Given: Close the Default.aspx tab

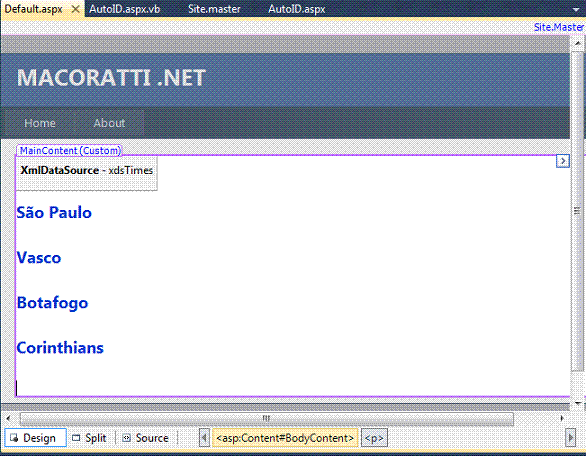Looking at the screenshot, I should coord(75,9).
